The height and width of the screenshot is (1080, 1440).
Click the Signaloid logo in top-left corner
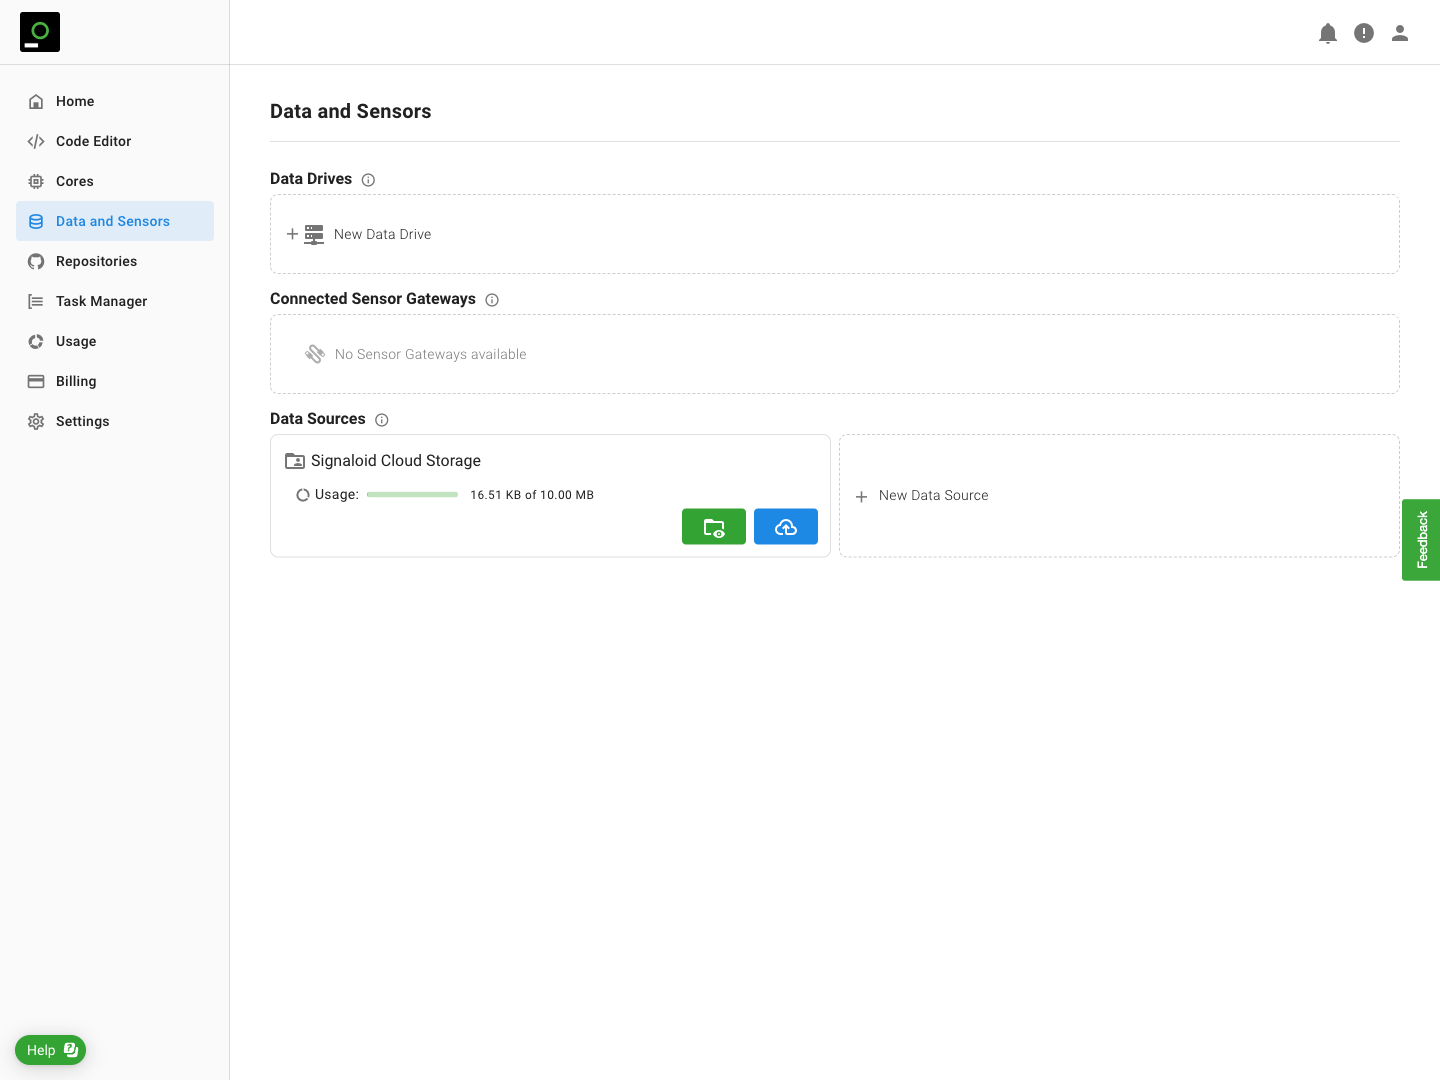pos(40,32)
